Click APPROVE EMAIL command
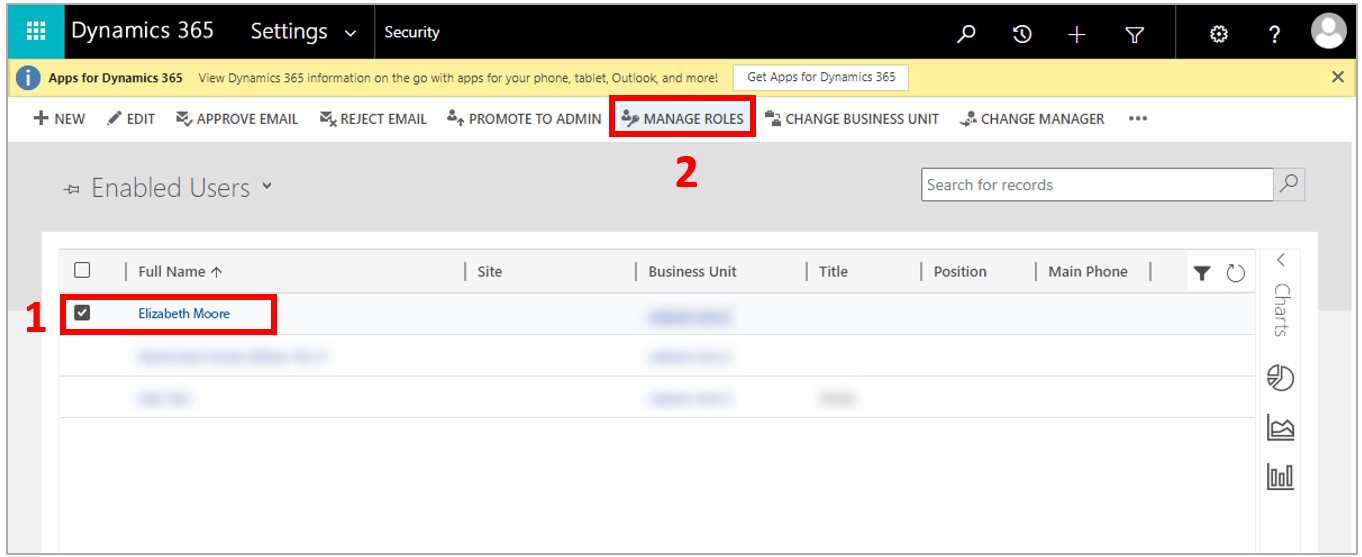1362x557 pixels. click(237, 118)
